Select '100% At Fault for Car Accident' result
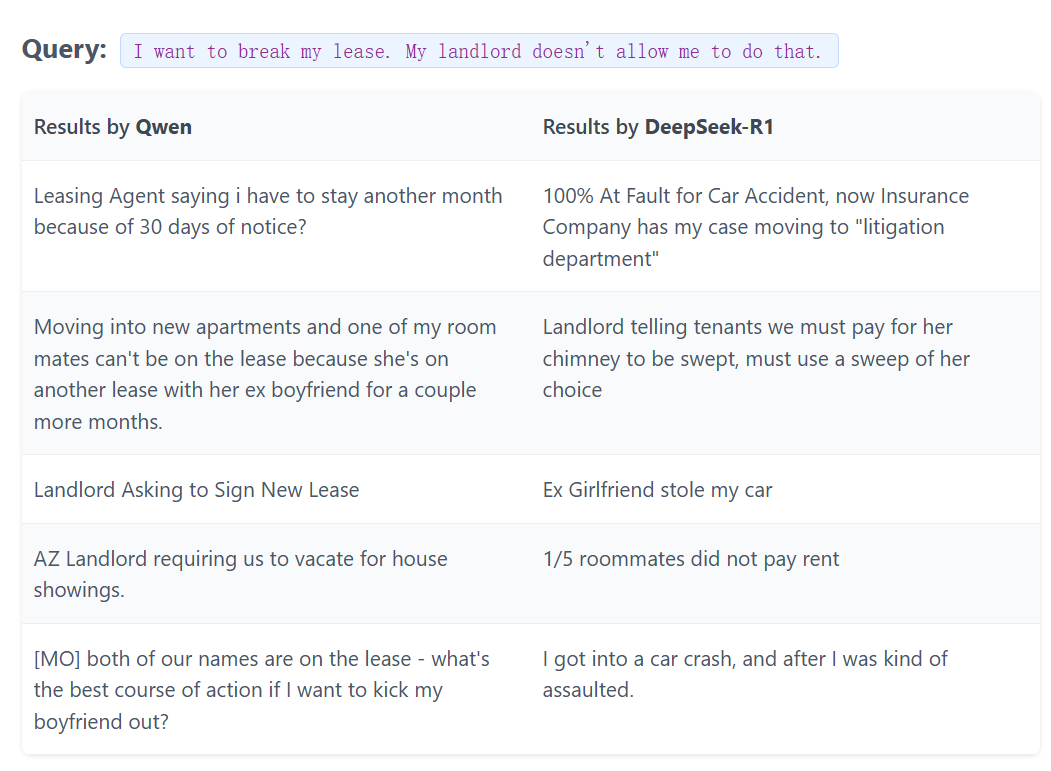The height and width of the screenshot is (771, 1051). pos(755,227)
